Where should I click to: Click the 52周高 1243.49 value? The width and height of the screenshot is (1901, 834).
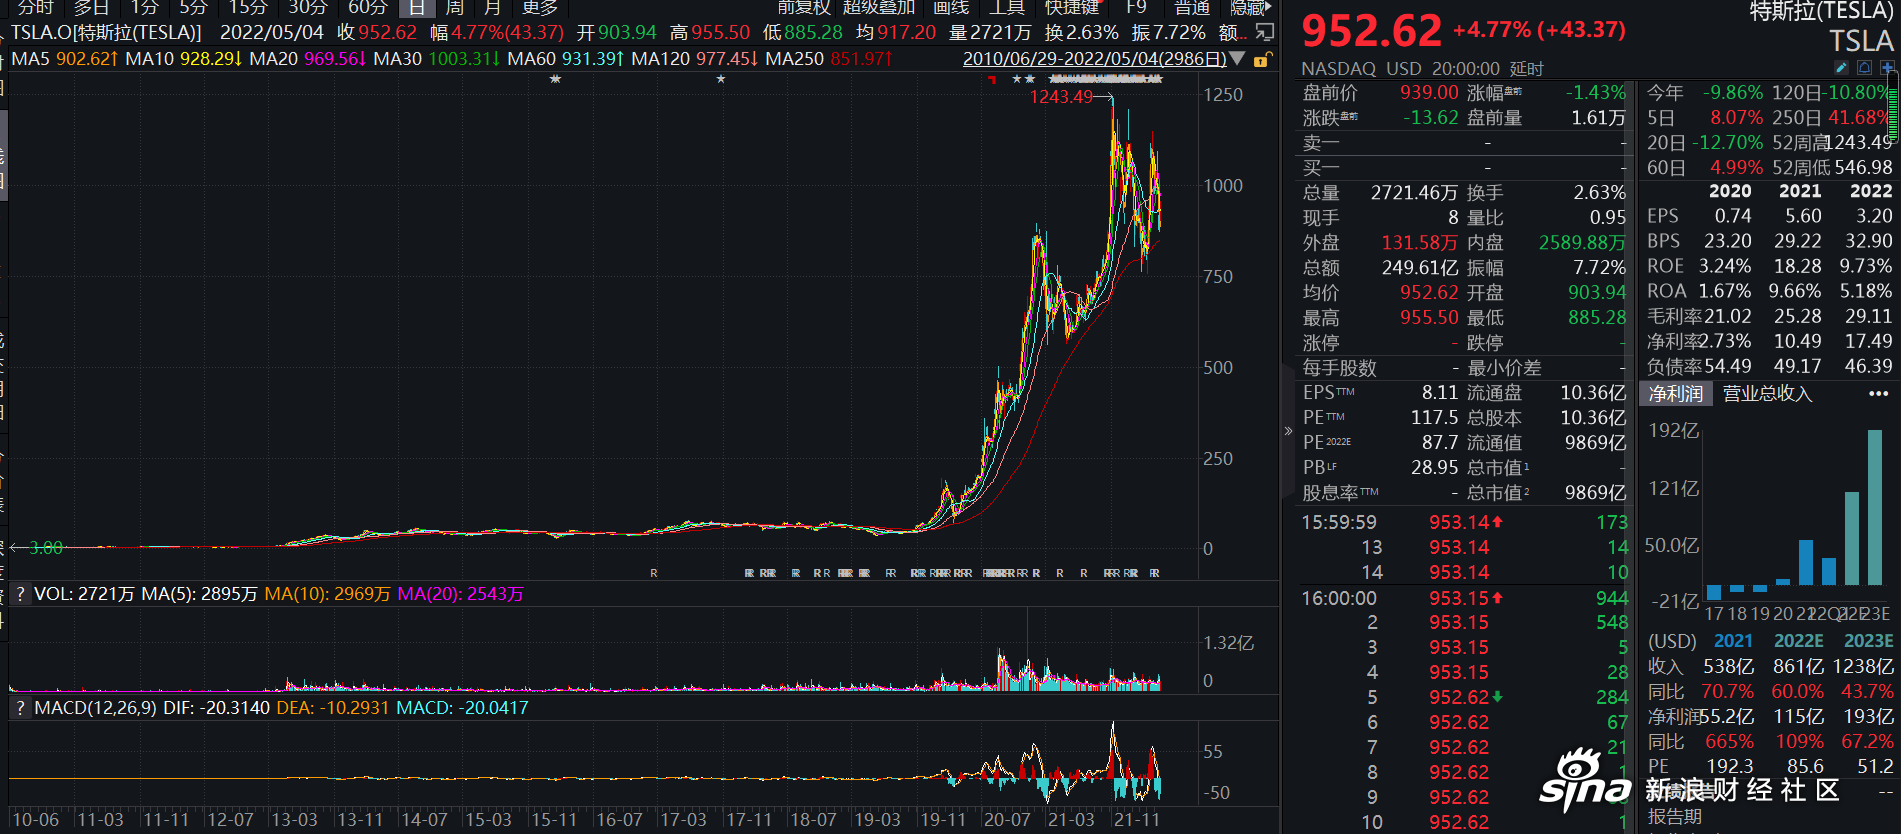coord(1860,143)
